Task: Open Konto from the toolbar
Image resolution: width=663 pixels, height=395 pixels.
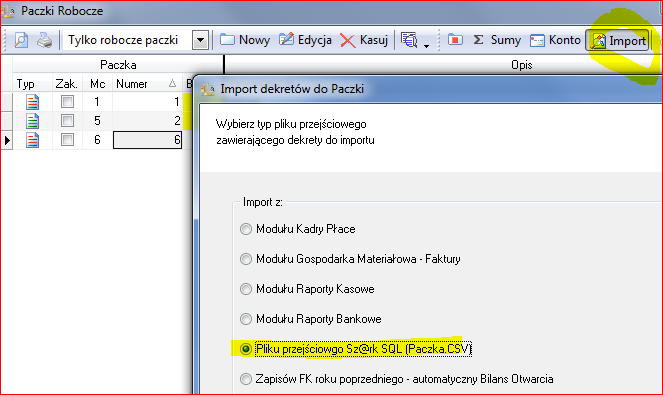Action: point(555,40)
